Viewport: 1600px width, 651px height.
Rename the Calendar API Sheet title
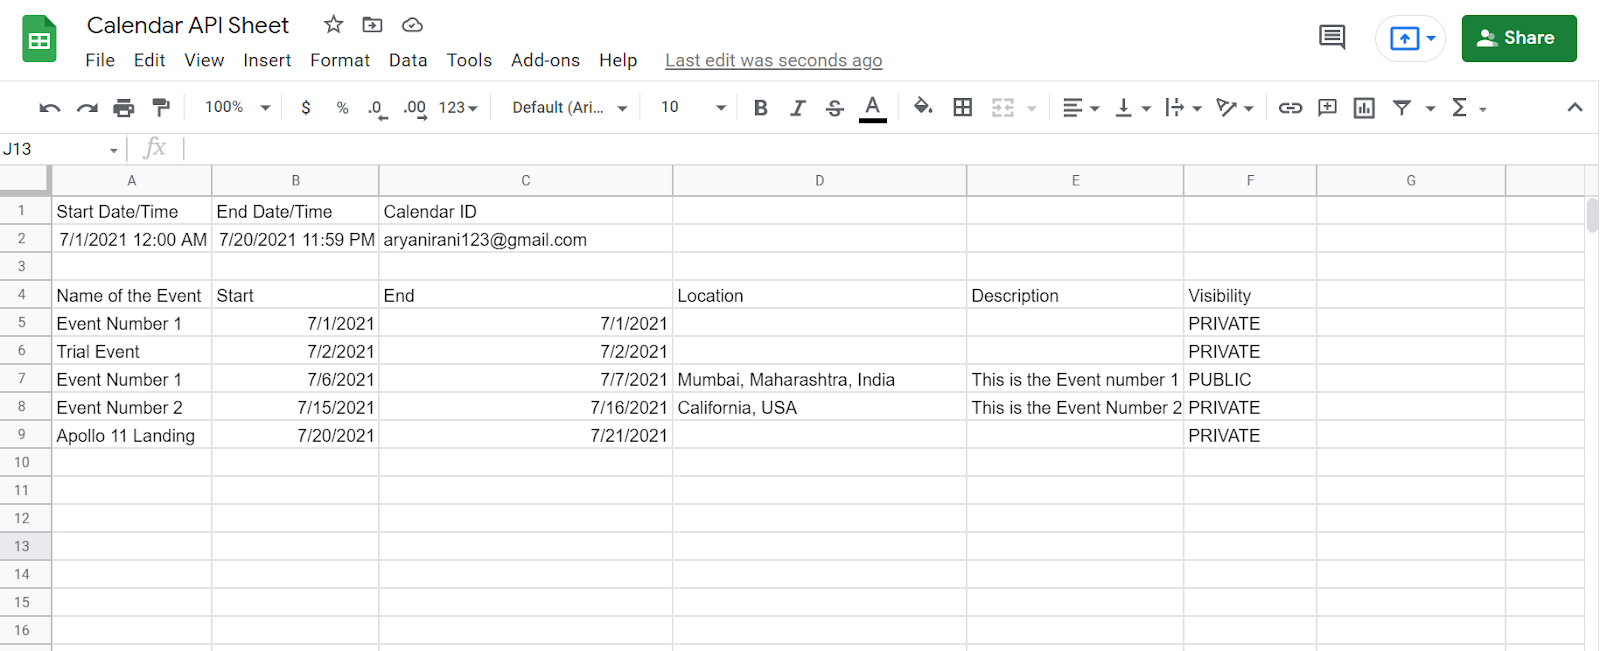[188, 25]
